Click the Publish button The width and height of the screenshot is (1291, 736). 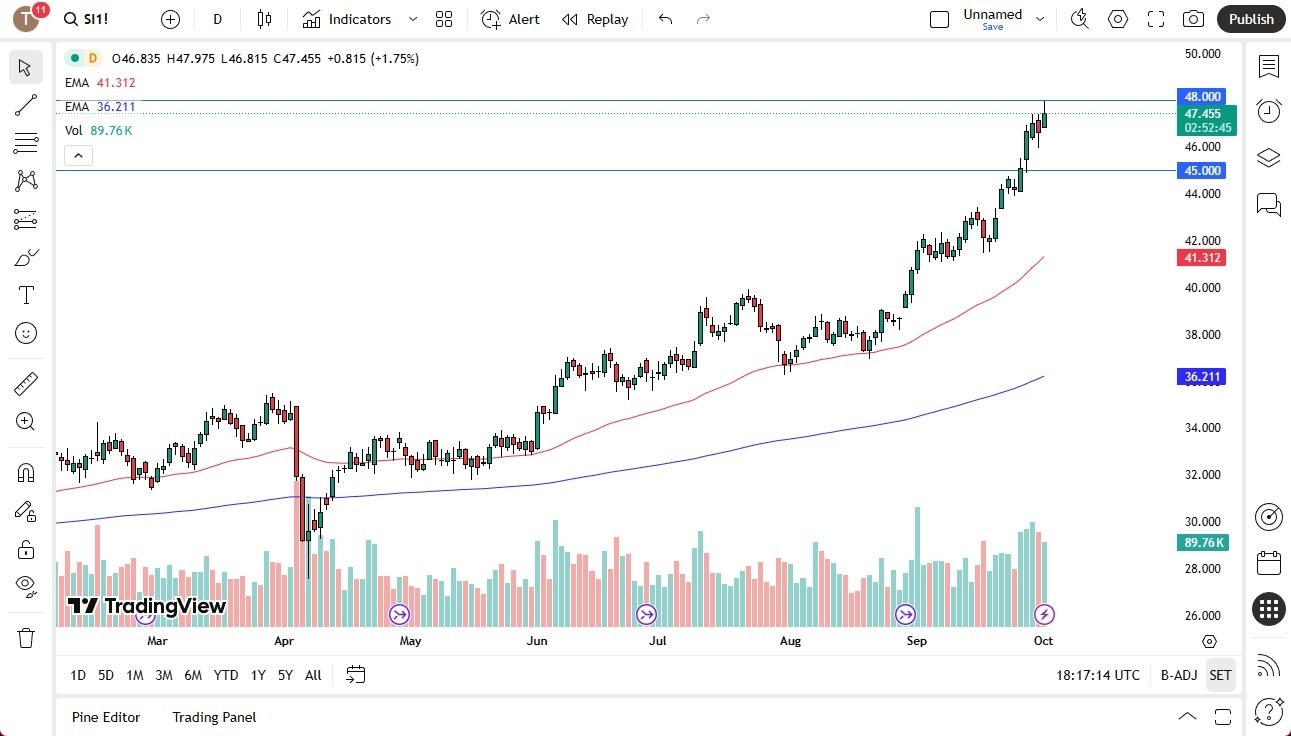(x=1250, y=18)
